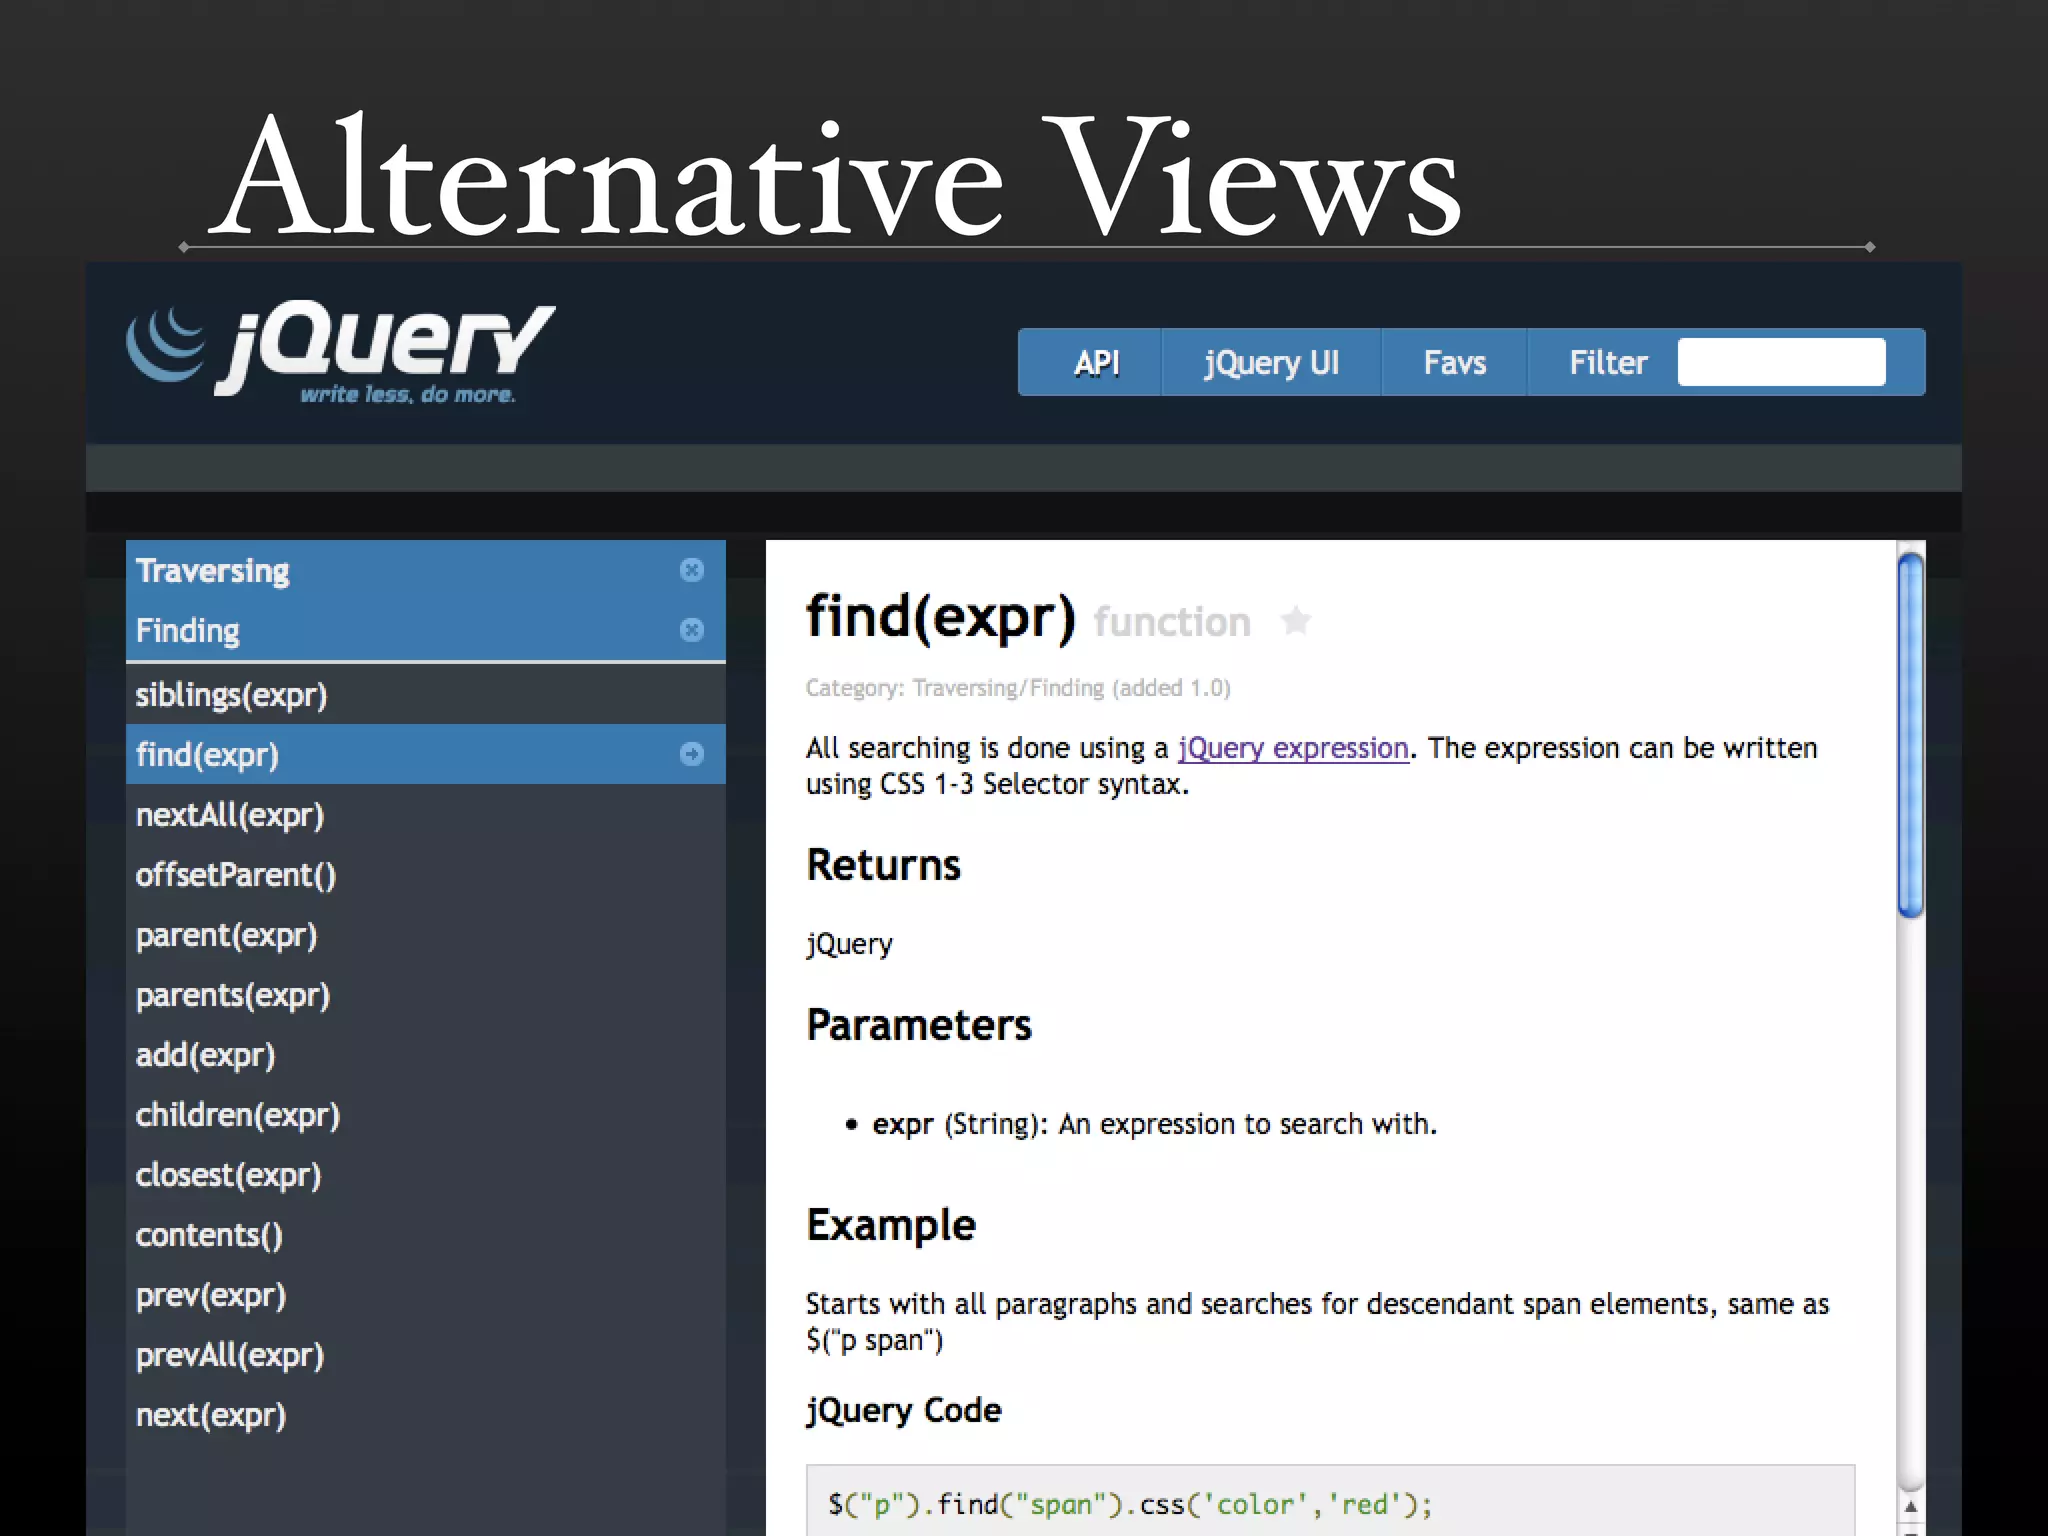Open prev(expr) from the list
The height and width of the screenshot is (1536, 2048).
425,1294
